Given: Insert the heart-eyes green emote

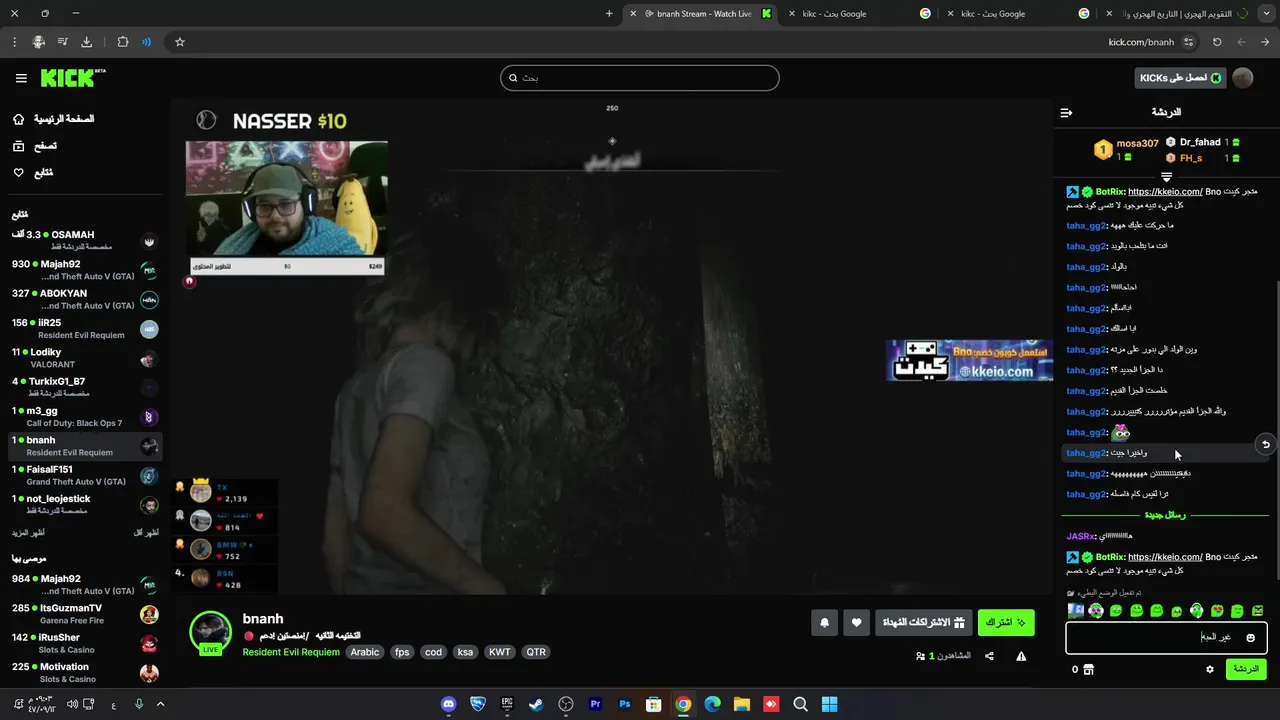Looking at the screenshot, I should point(1217,611).
